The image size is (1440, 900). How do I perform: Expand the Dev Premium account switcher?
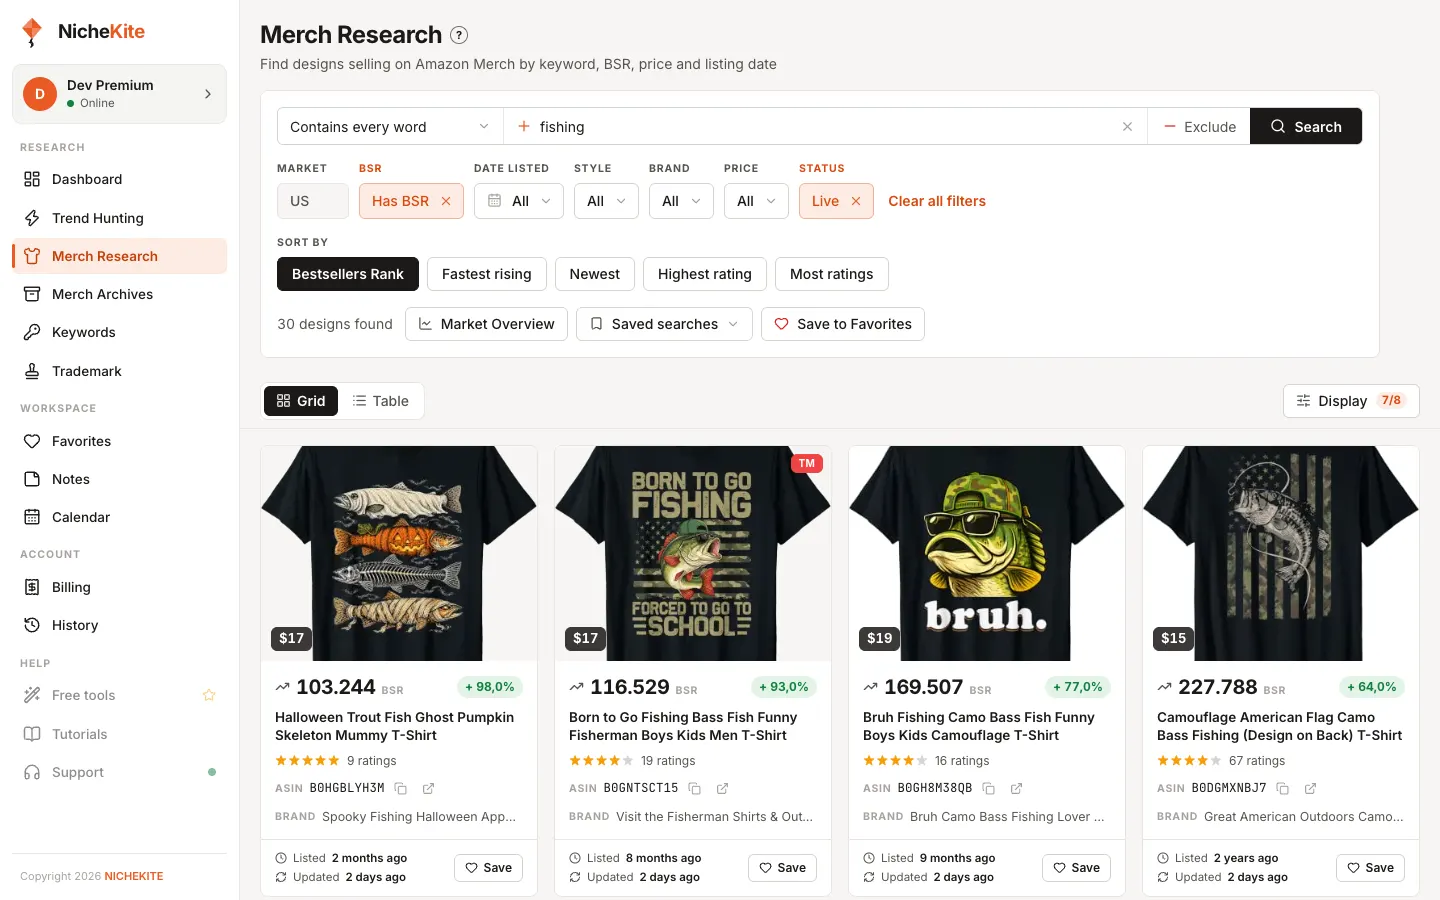coord(119,94)
